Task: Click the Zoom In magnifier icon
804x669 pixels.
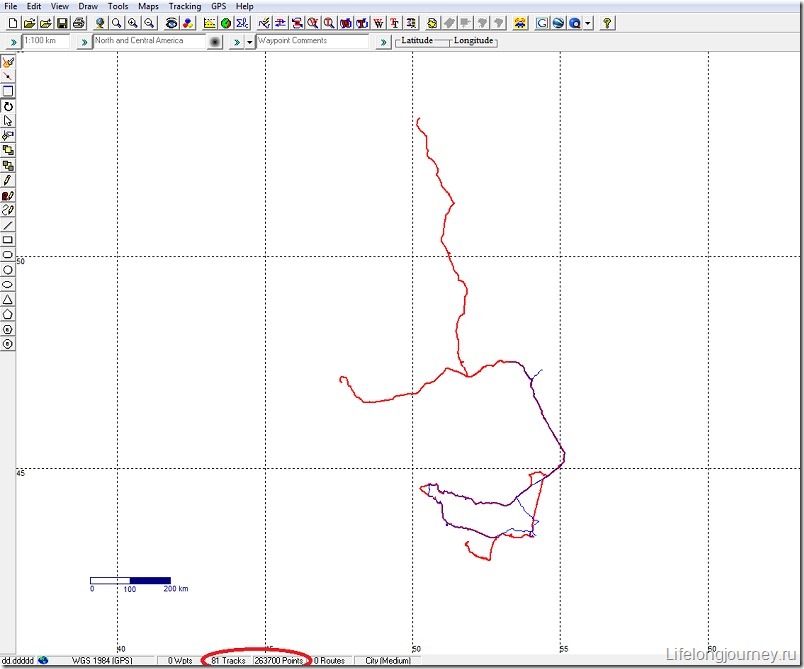Action: (132, 22)
